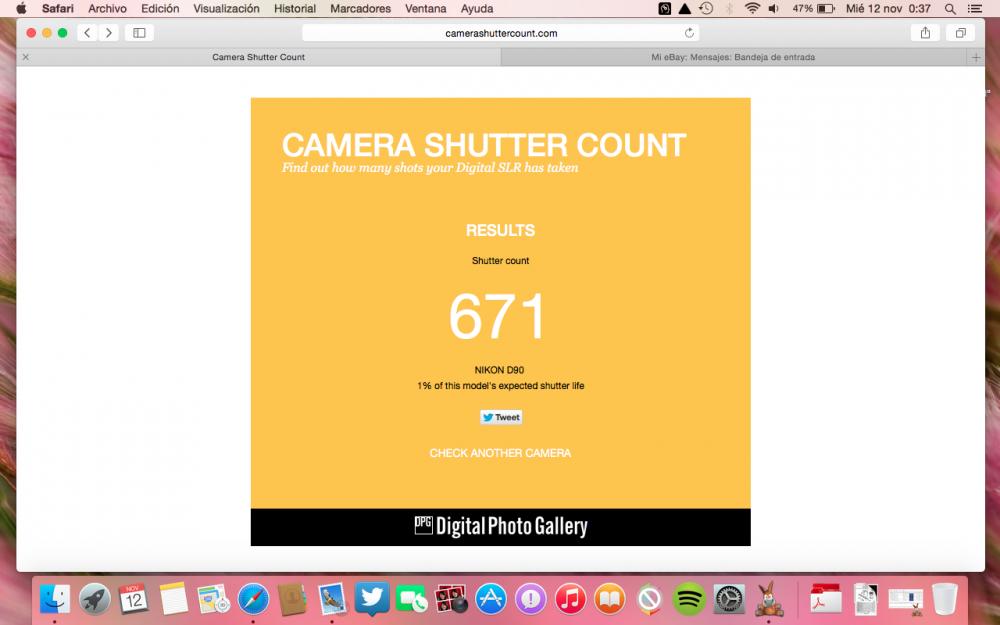1000x625 pixels.
Task: Open the Ventana menu
Action: click(x=425, y=9)
